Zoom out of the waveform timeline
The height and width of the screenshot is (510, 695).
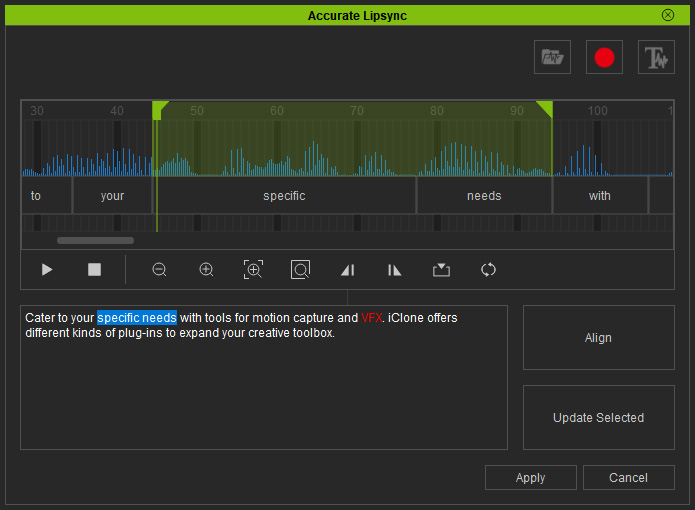[159, 269]
